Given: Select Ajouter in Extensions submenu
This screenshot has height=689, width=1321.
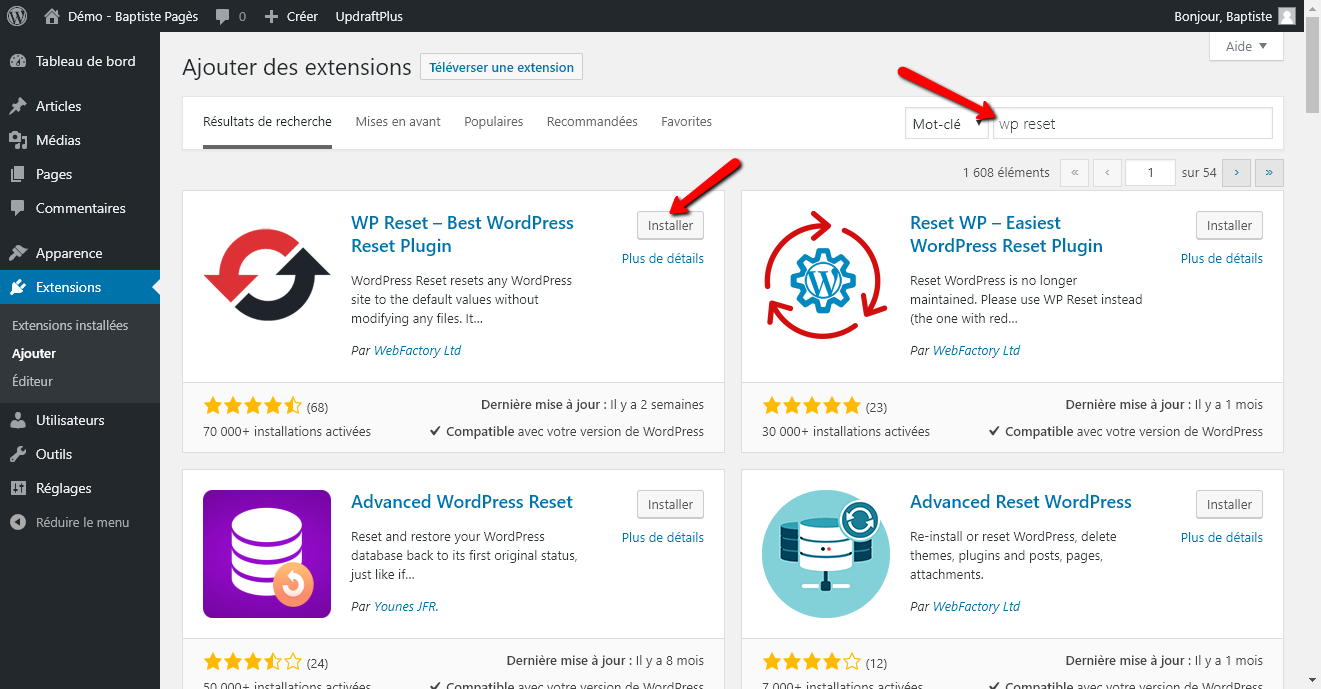Looking at the screenshot, I should point(34,353).
